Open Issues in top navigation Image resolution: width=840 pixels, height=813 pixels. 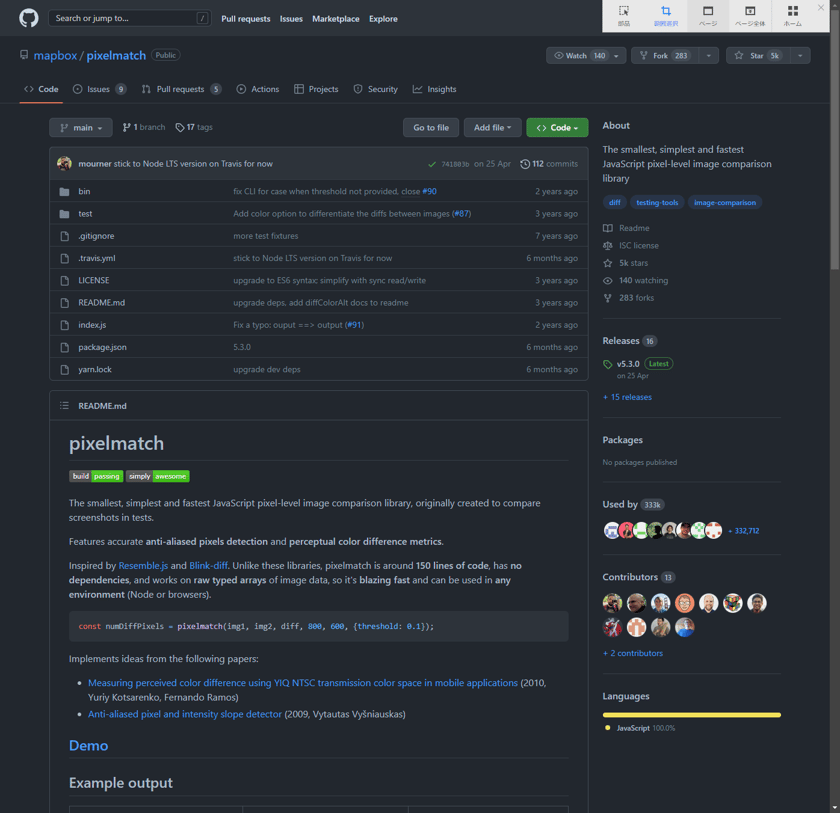click(x=291, y=19)
